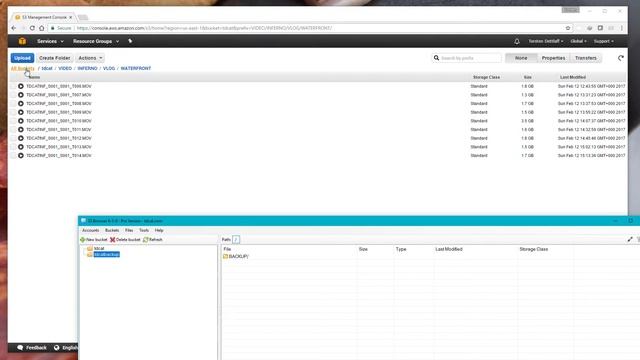The height and width of the screenshot is (360, 640).
Task: Click Refresh in S3 Browser toolbar
Action: [153, 240]
